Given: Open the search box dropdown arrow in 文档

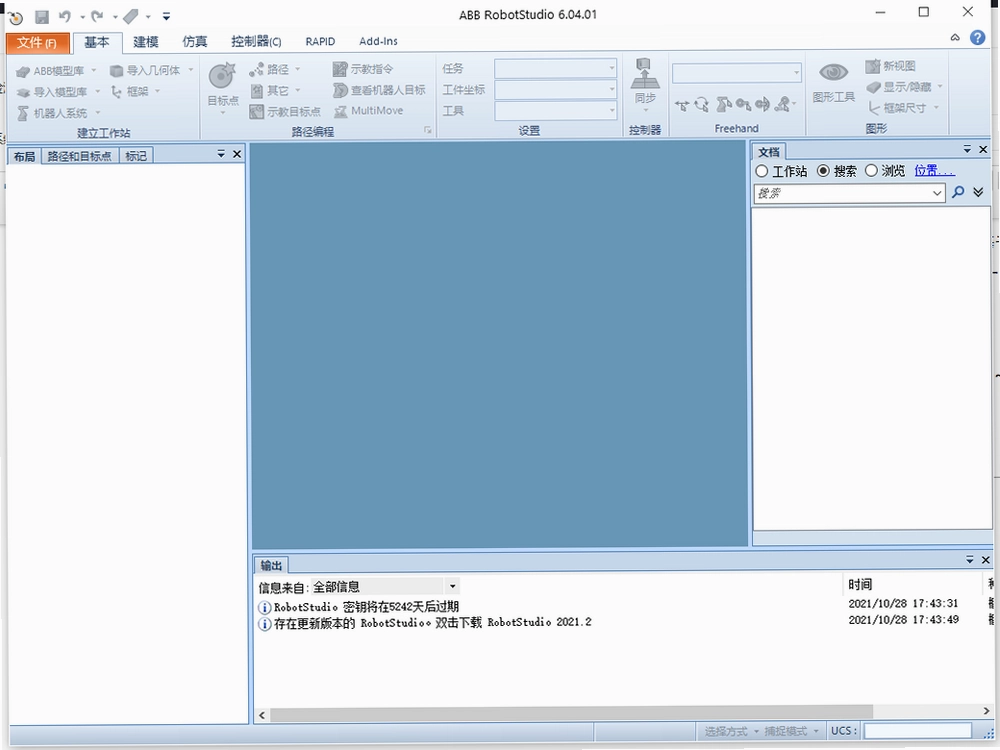Looking at the screenshot, I should (x=936, y=193).
